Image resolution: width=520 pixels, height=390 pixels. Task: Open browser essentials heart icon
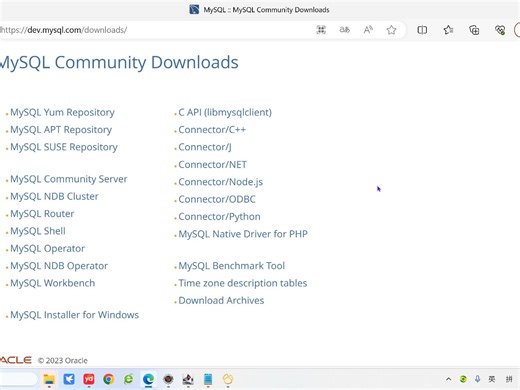coord(500,30)
